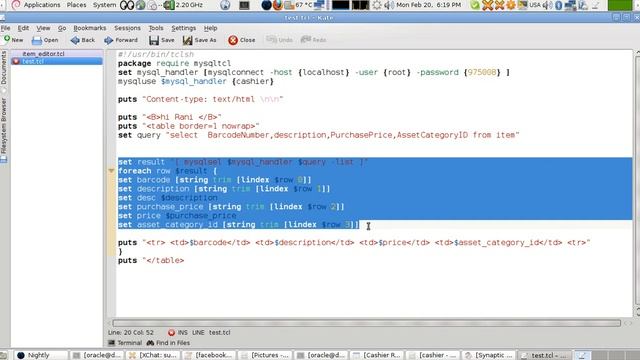Switch to cashier - taskbar window
The width and height of the screenshot is (640, 360).
[432, 355]
